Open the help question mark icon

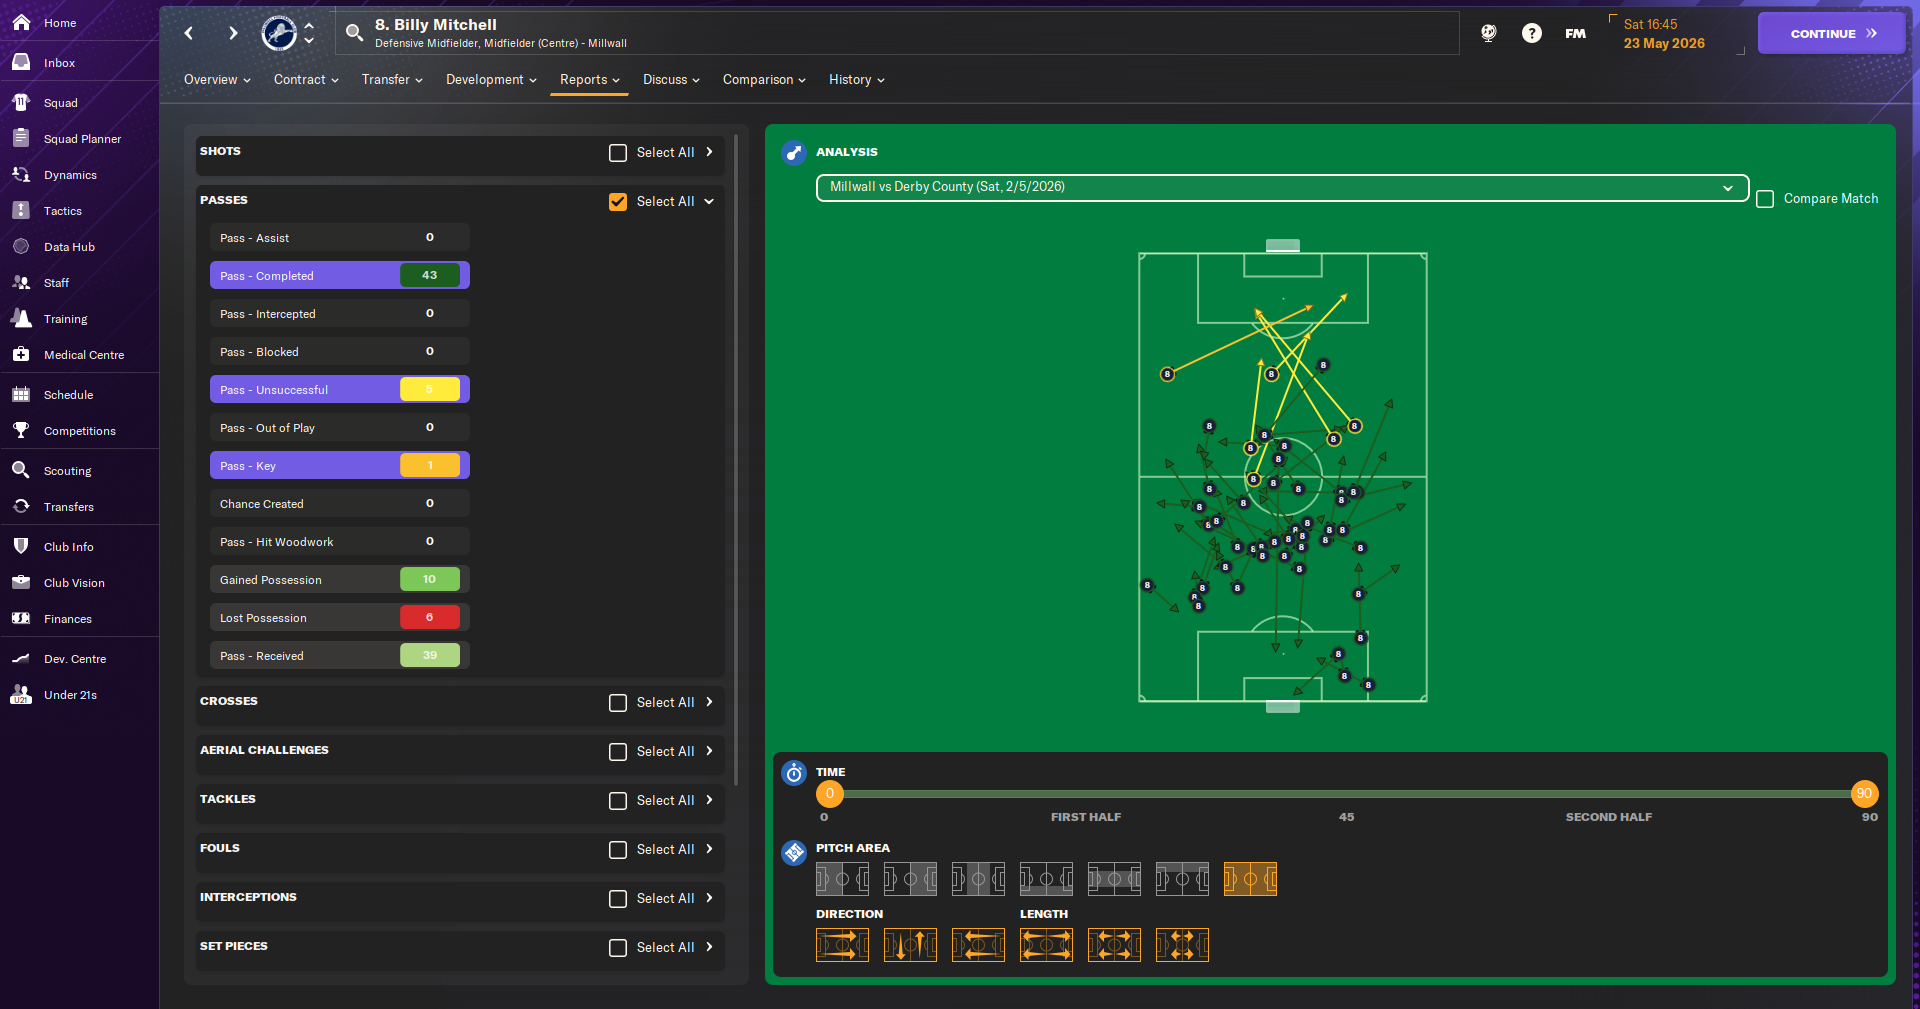(1531, 33)
